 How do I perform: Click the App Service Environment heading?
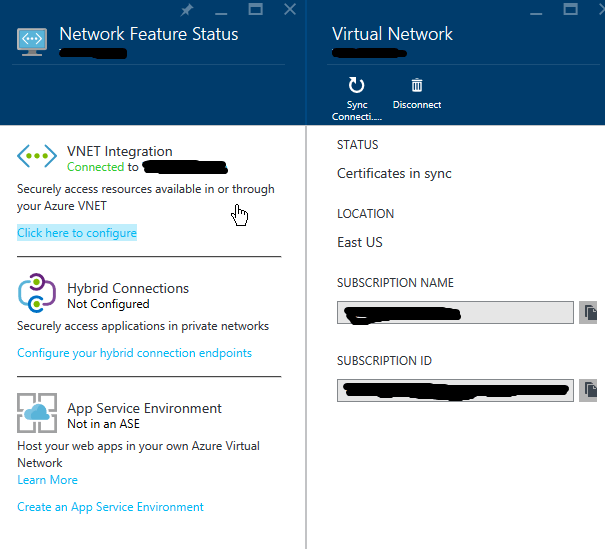click(144, 408)
